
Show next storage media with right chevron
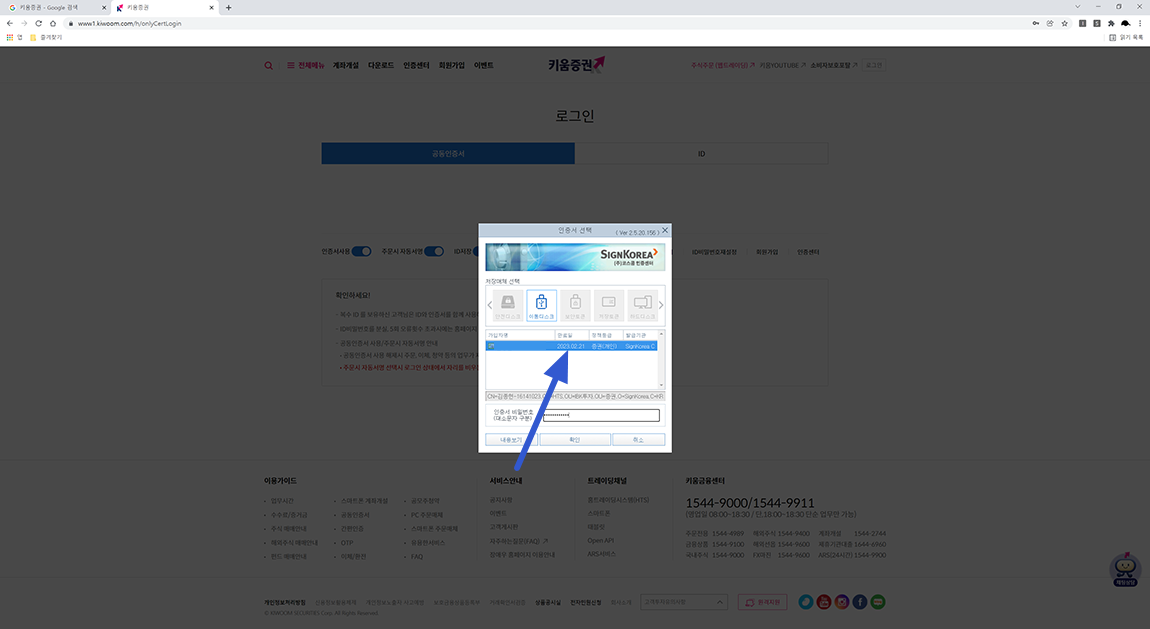(x=661, y=305)
